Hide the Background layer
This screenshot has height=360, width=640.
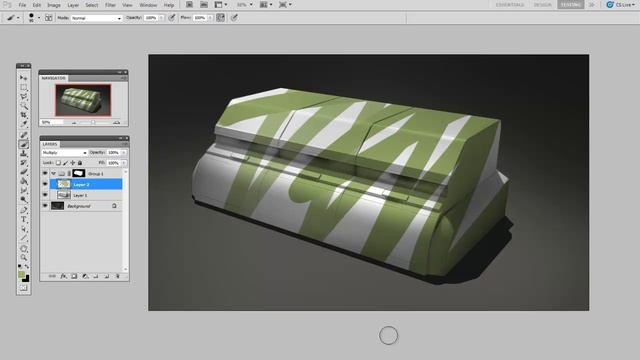click(45, 206)
